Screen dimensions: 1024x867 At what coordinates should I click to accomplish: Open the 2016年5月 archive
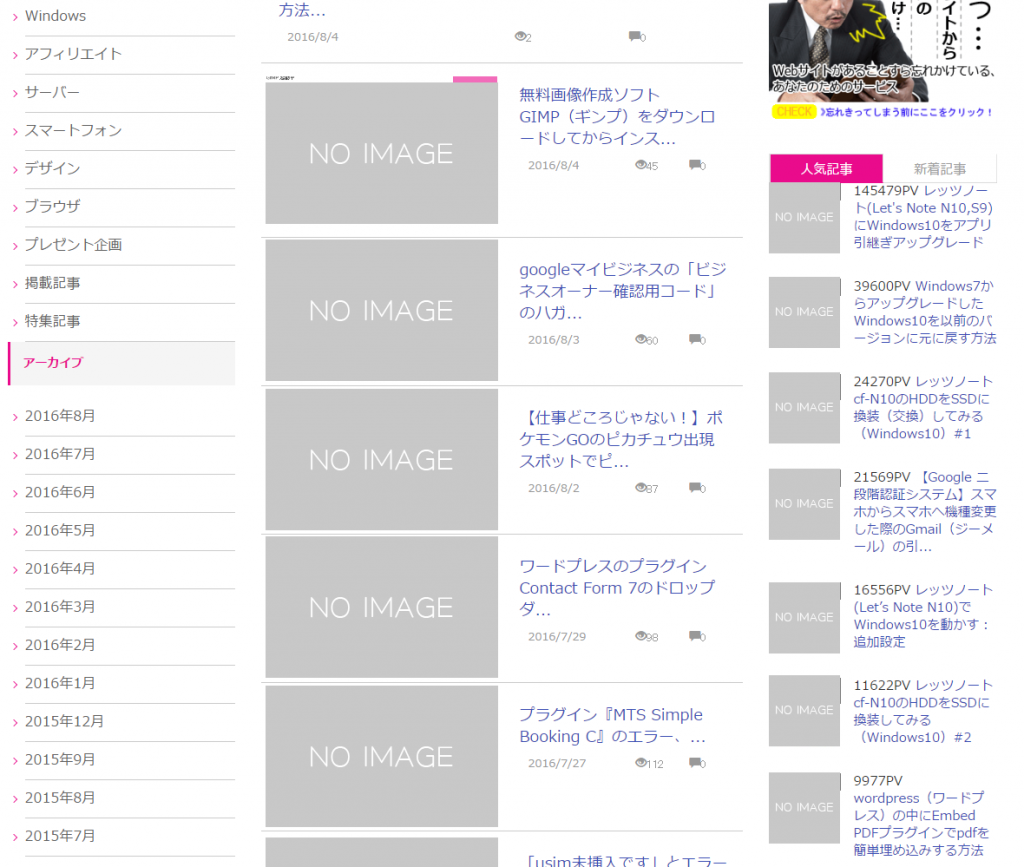coord(60,531)
